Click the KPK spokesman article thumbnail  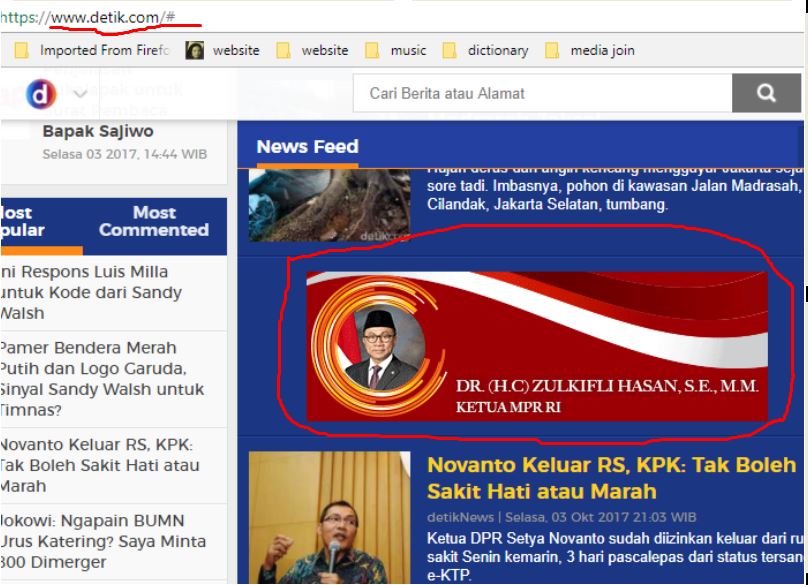[x=329, y=517]
